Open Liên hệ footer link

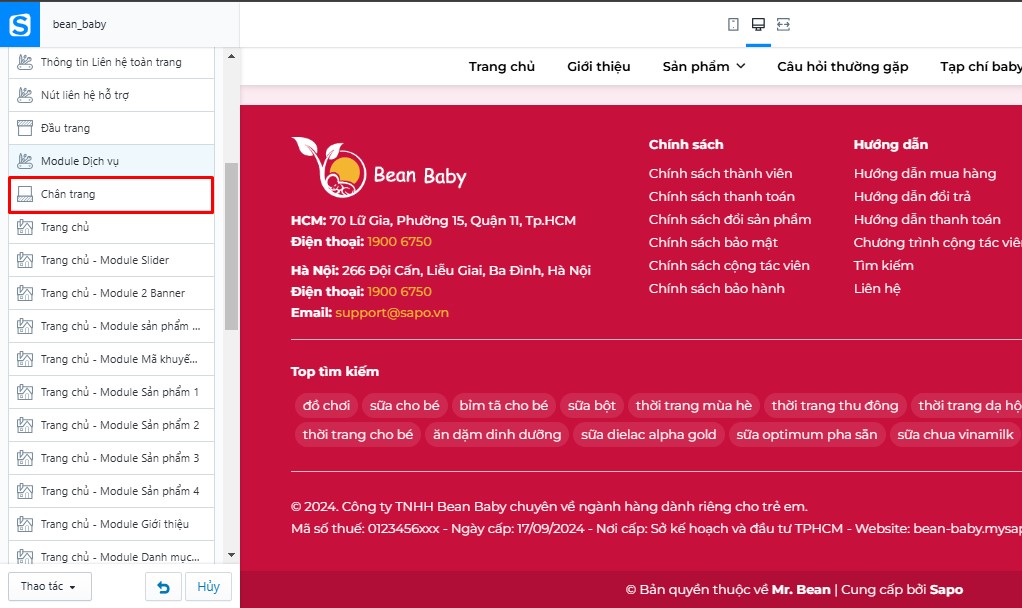click(877, 289)
